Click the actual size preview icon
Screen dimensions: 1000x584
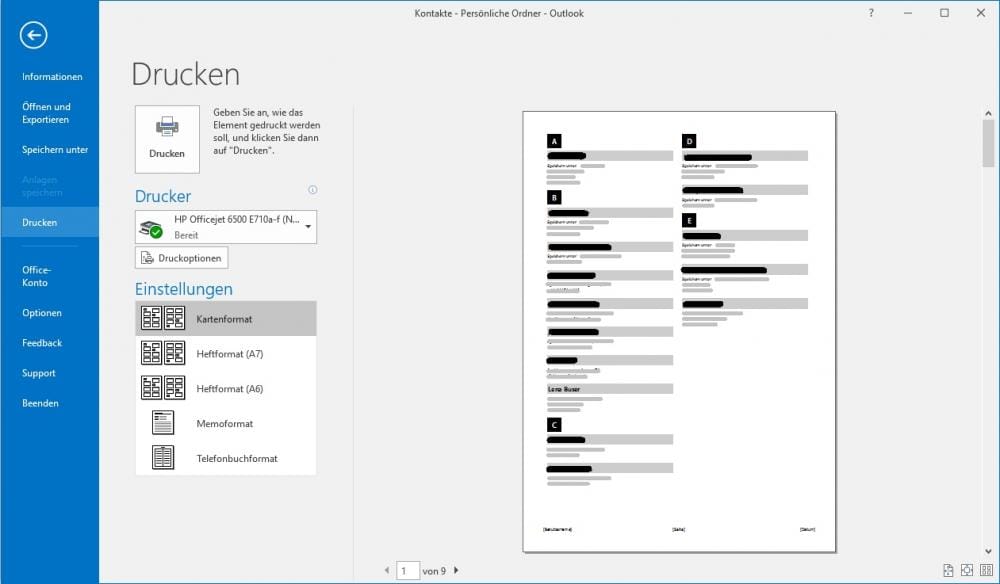(x=948, y=570)
